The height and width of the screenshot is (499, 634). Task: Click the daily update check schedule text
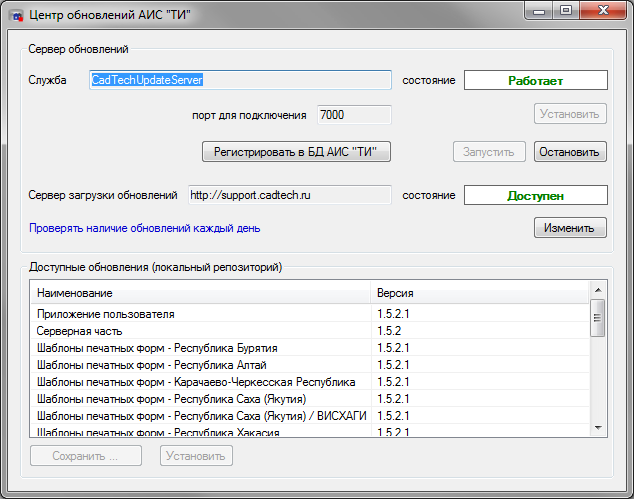pyautogui.click(x=145, y=228)
